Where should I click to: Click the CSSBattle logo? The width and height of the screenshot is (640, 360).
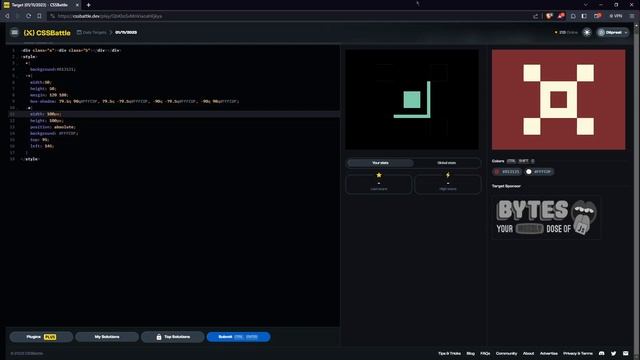(47, 33)
